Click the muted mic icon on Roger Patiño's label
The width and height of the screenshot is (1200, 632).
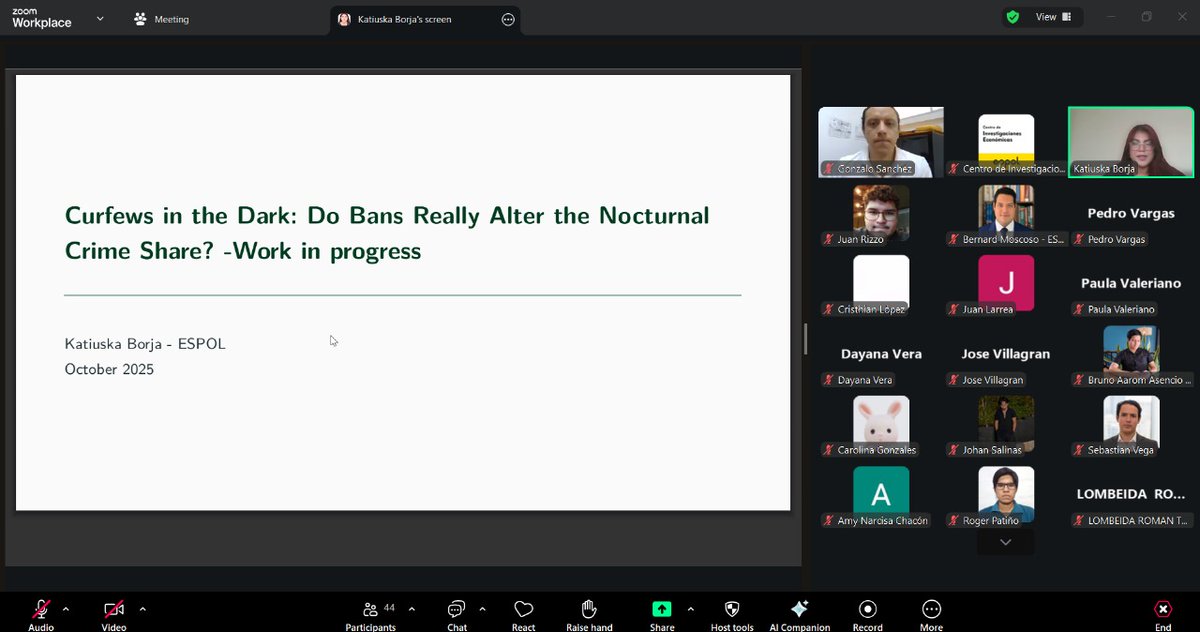point(954,520)
